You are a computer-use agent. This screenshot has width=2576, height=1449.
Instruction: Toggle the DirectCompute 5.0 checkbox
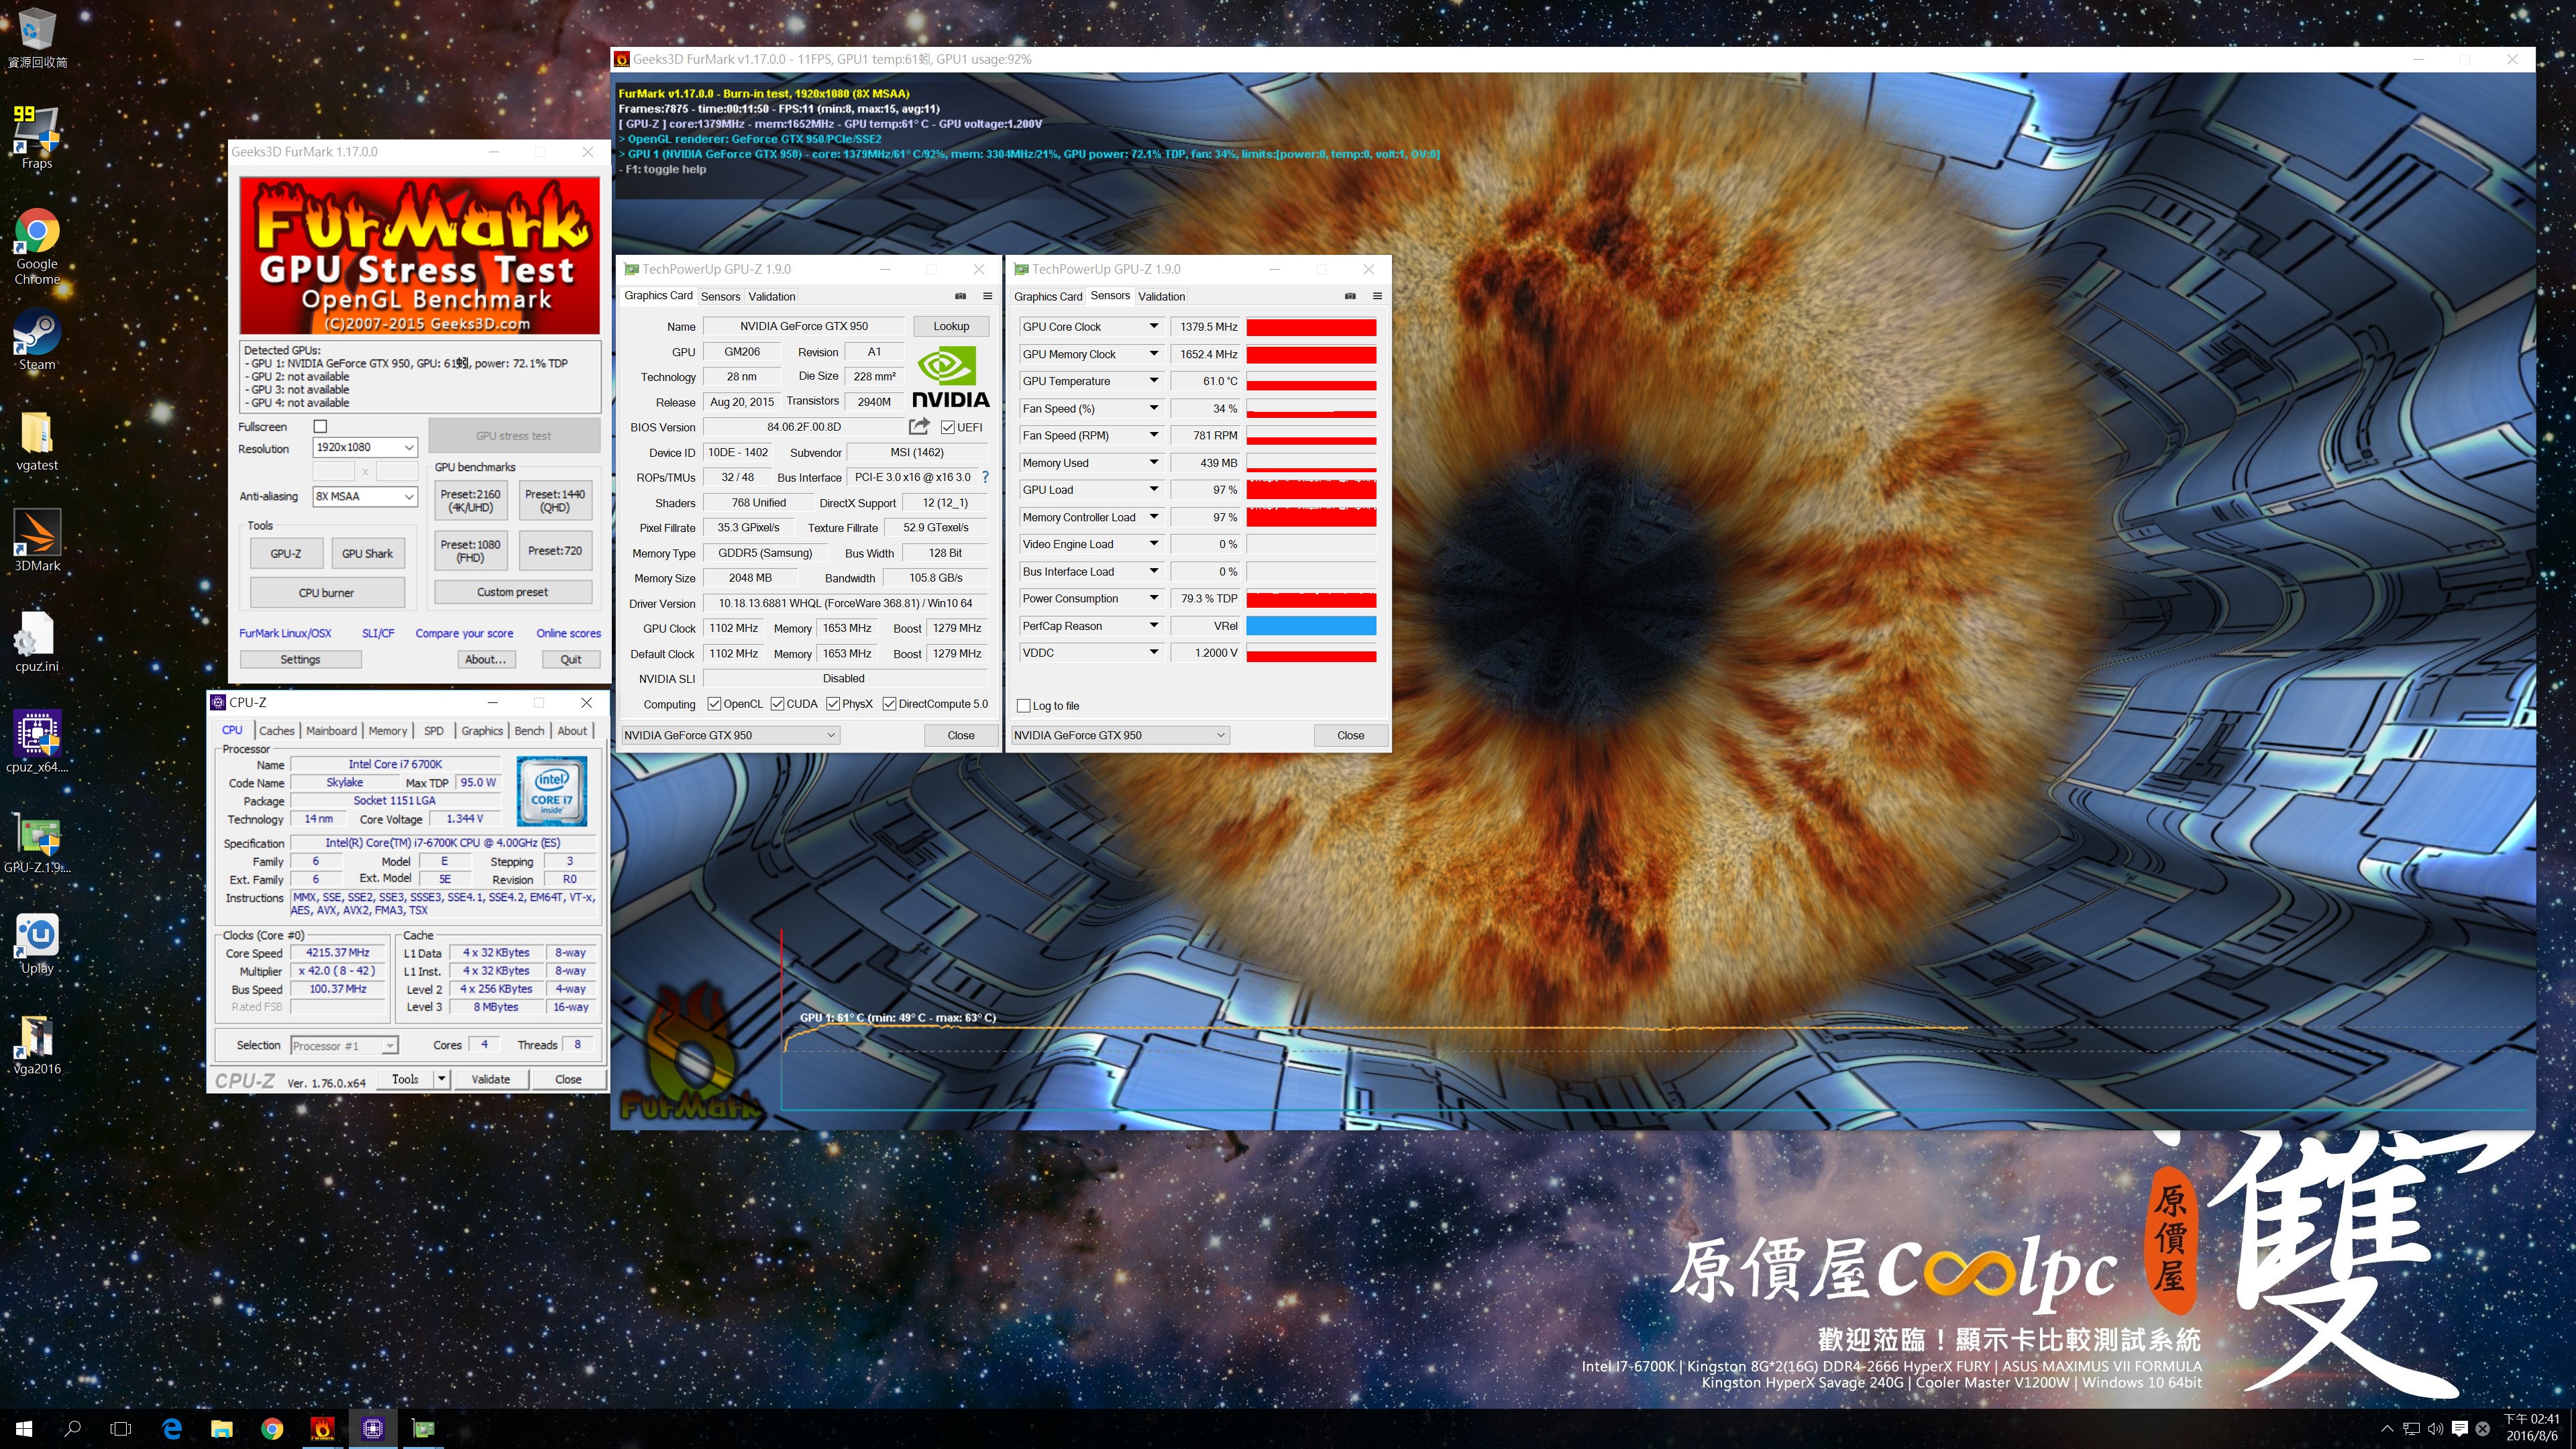point(889,704)
